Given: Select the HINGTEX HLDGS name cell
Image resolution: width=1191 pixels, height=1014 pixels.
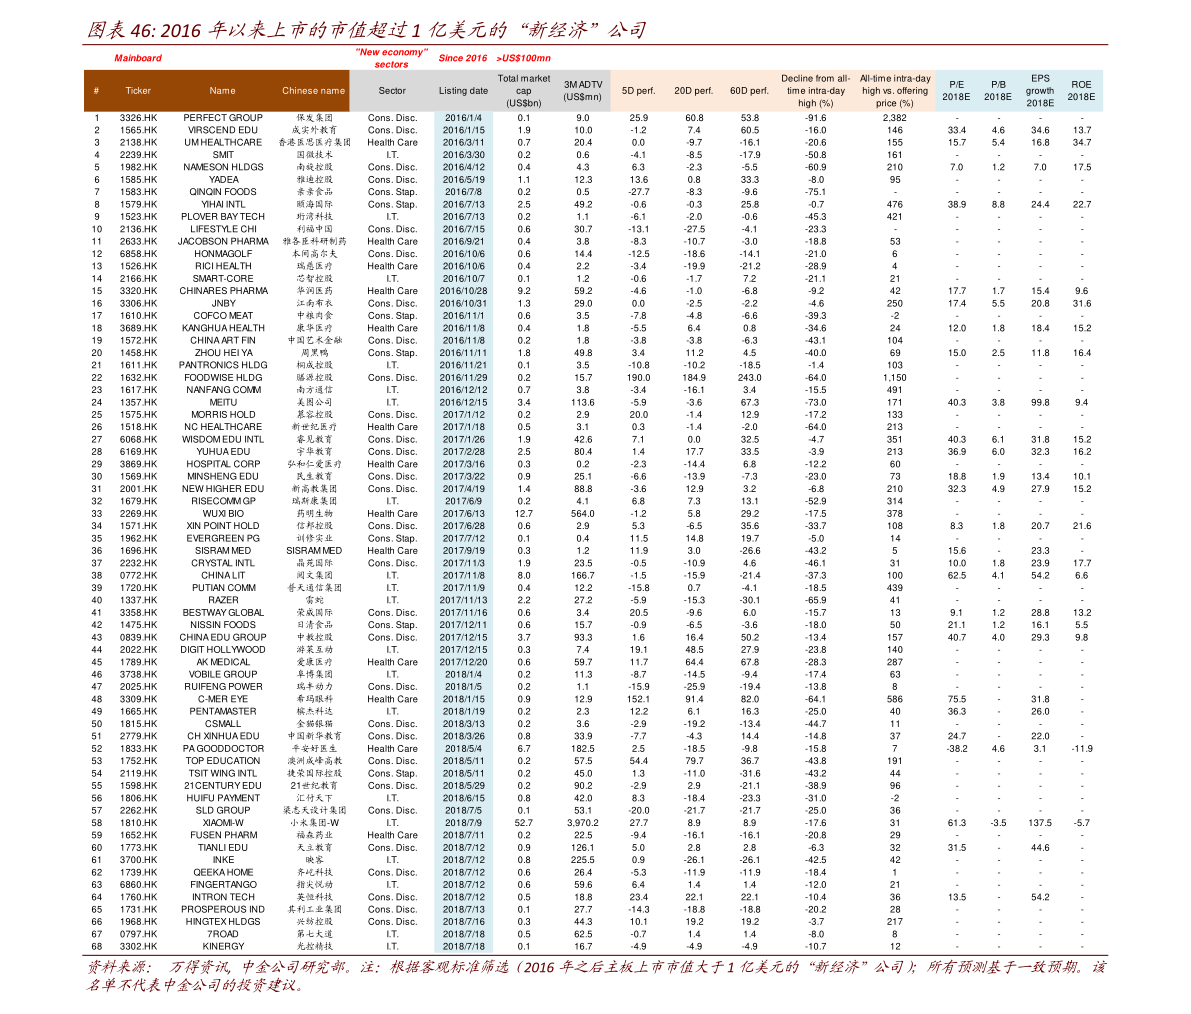Looking at the screenshot, I should pyautogui.click(x=223, y=921).
